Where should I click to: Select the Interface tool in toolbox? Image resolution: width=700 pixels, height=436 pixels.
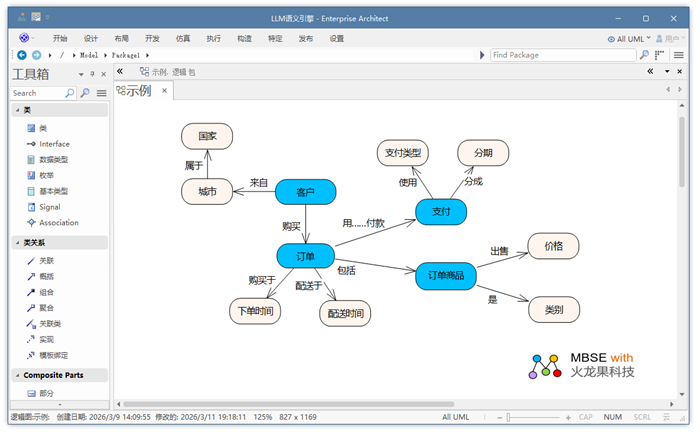pos(53,144)
